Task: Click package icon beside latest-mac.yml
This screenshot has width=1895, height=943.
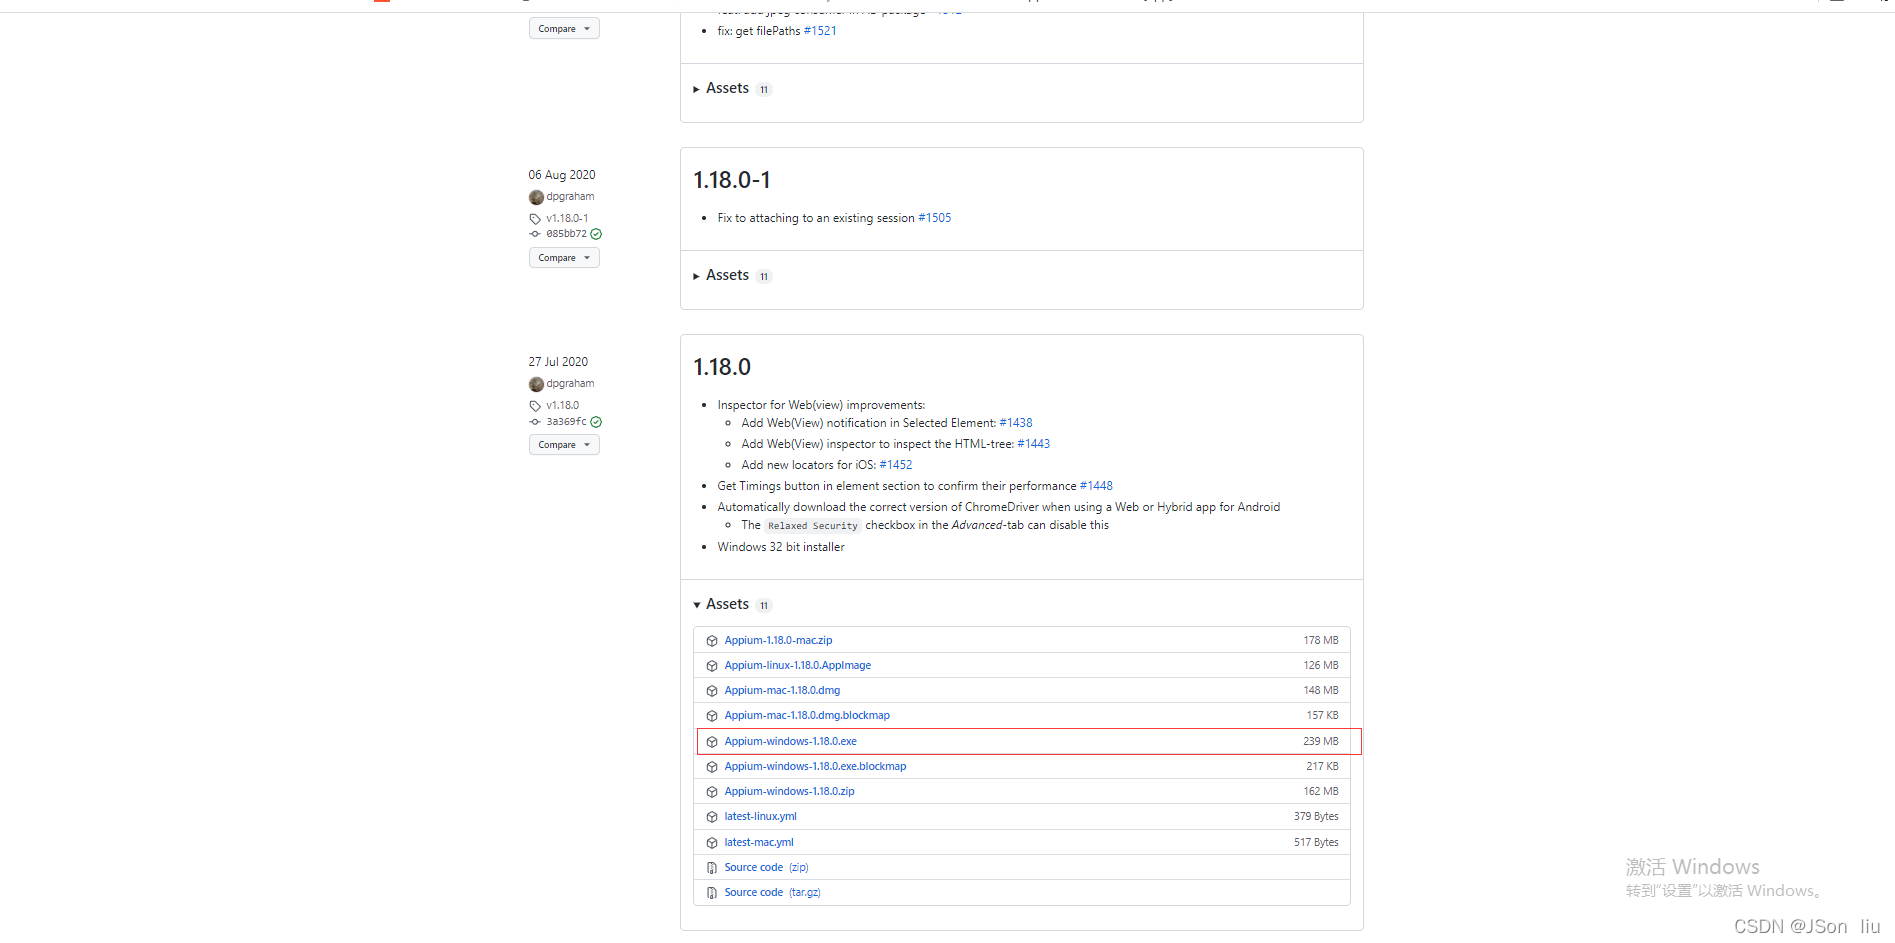Action: (712, 843)
